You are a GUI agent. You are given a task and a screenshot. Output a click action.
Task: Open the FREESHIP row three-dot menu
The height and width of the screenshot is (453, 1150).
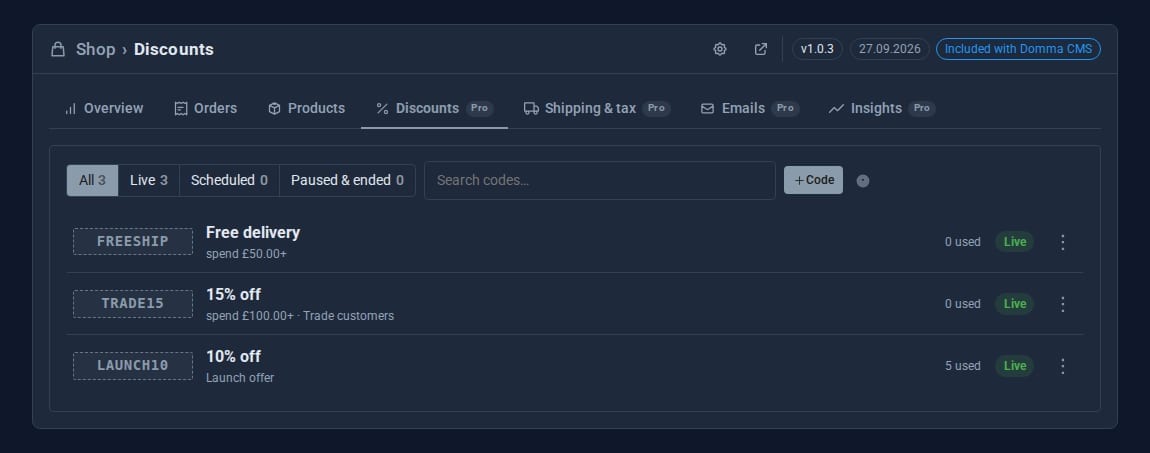point(1063,242)
